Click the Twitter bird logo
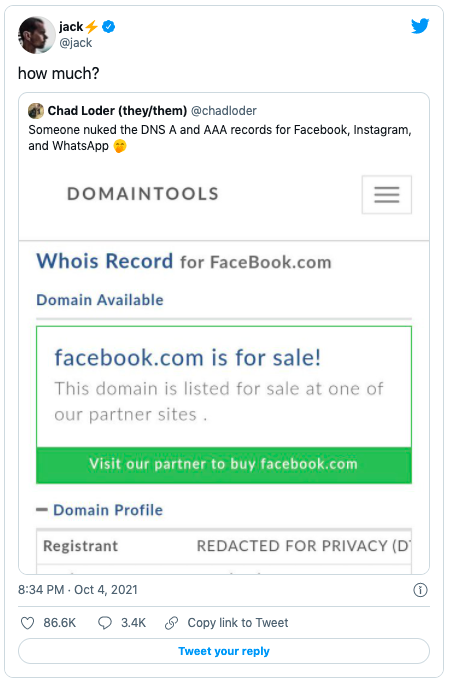 [420, 26]
